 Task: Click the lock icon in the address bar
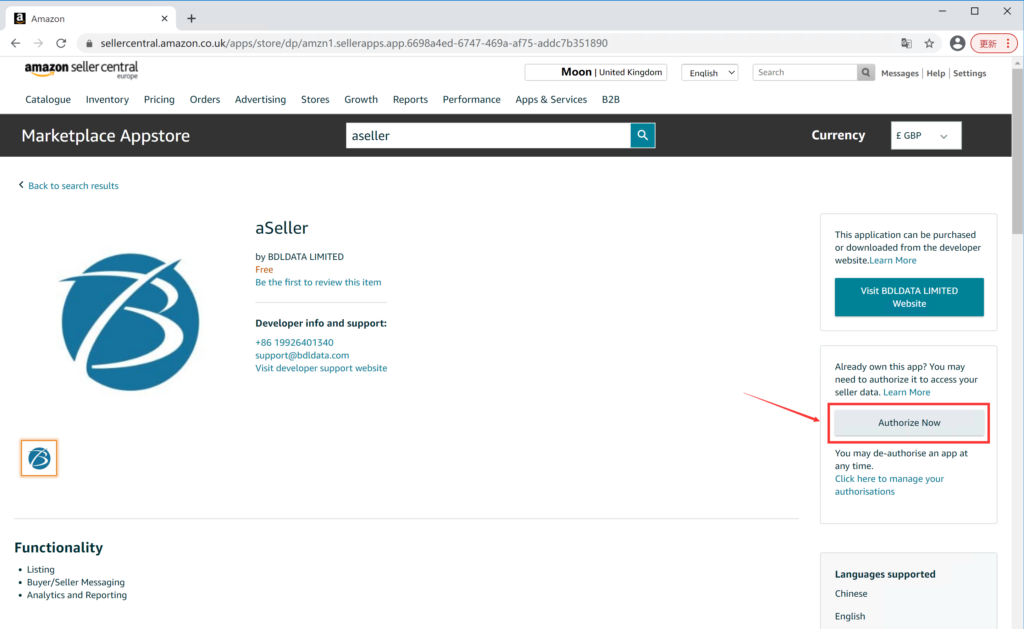[x=89, y=43]
